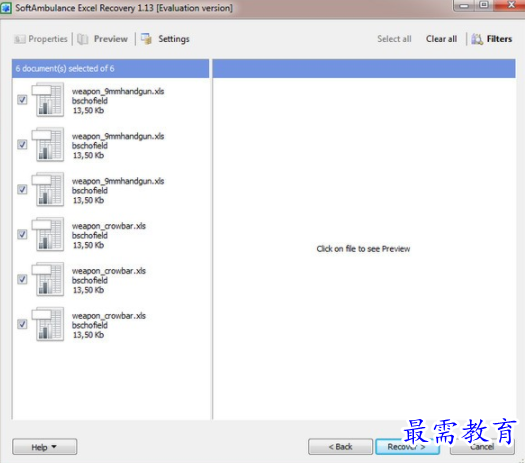Select the second weapon_9mmhandgun.xls file name

point(118,136)
